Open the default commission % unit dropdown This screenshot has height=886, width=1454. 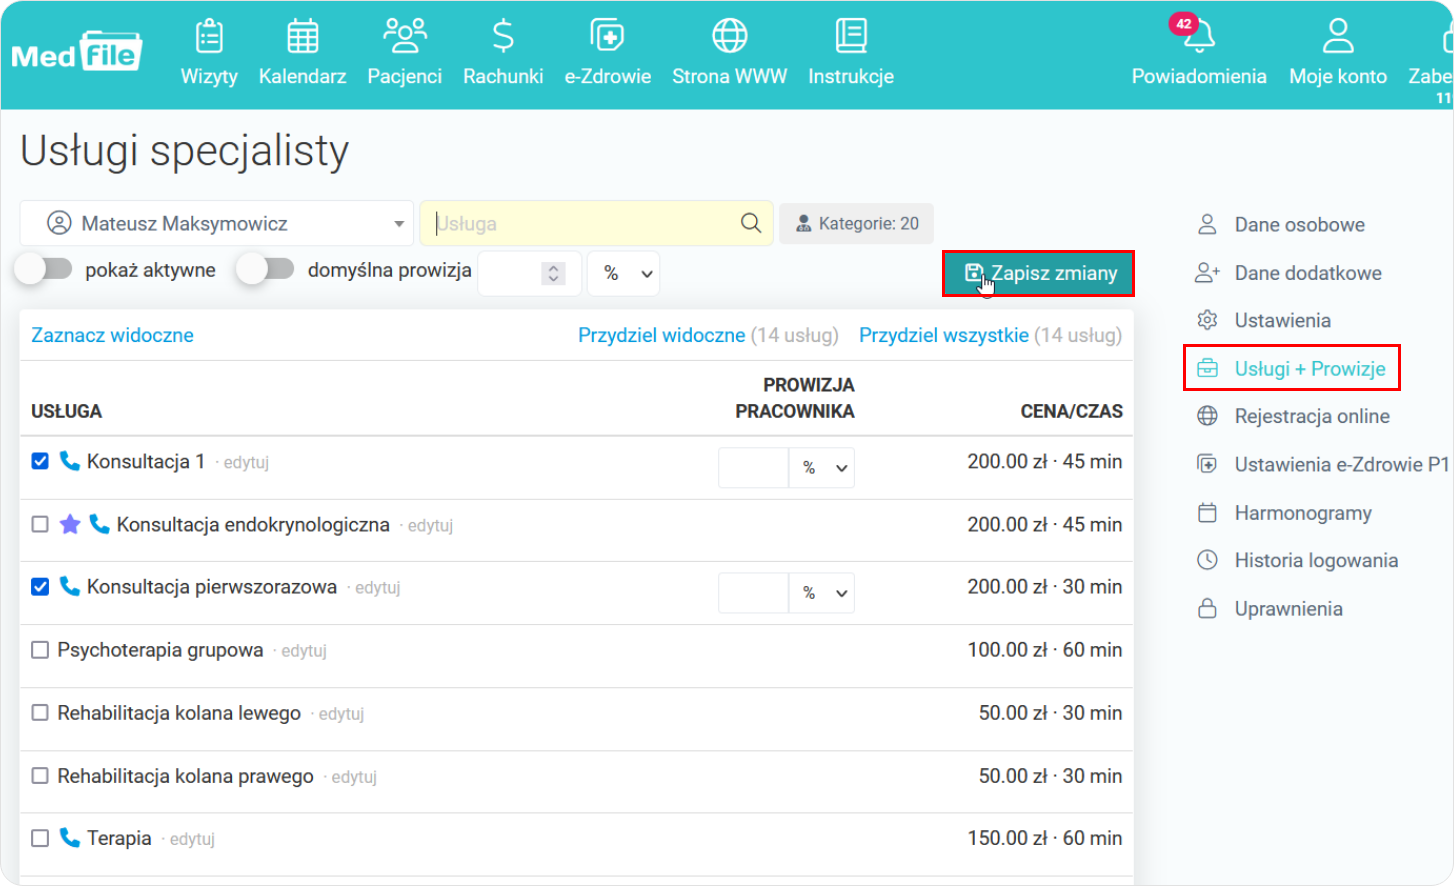pyautogui.click(x=625, y=273)
